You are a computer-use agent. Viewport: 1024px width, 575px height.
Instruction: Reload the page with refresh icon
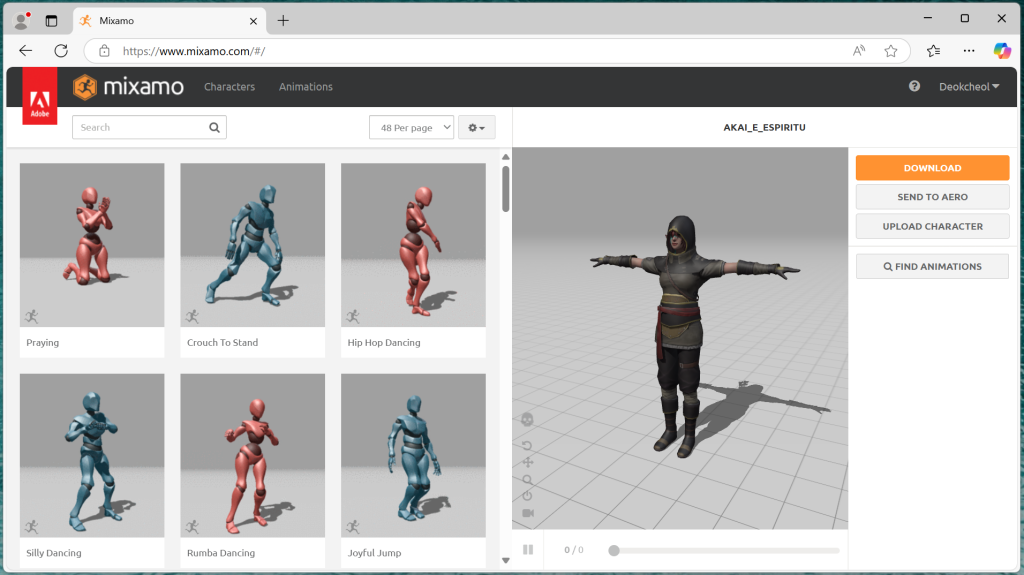pos(61,51)
